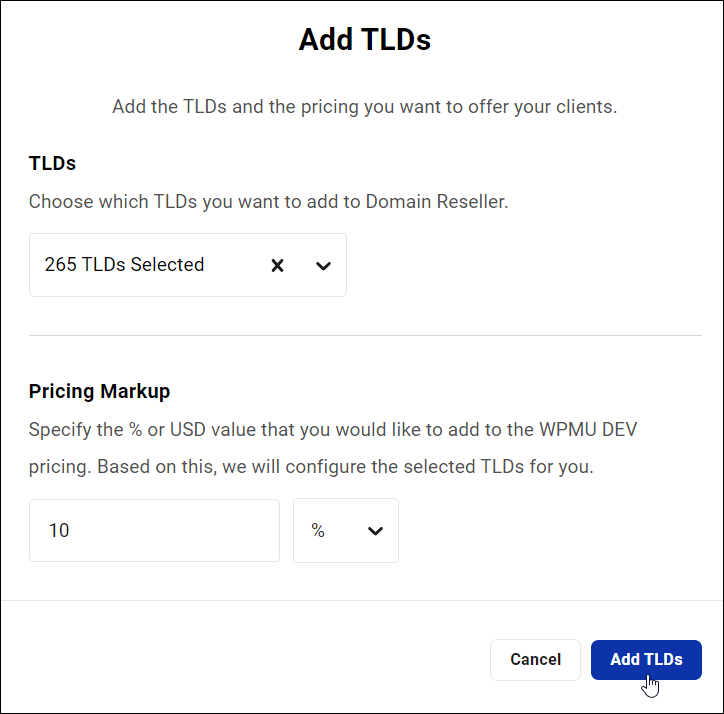The height and width of the screenshot is (714, 724).
Task: Clear the selected TLDs with the X icon
Action: (x=278, y=265)
